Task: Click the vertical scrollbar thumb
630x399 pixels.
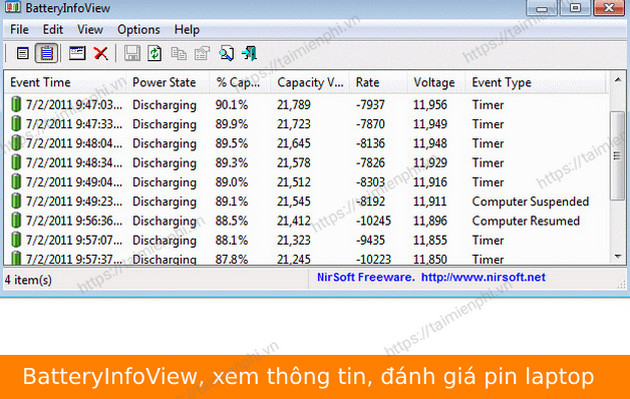Action: pyautogui.click(x=618, y=156)
